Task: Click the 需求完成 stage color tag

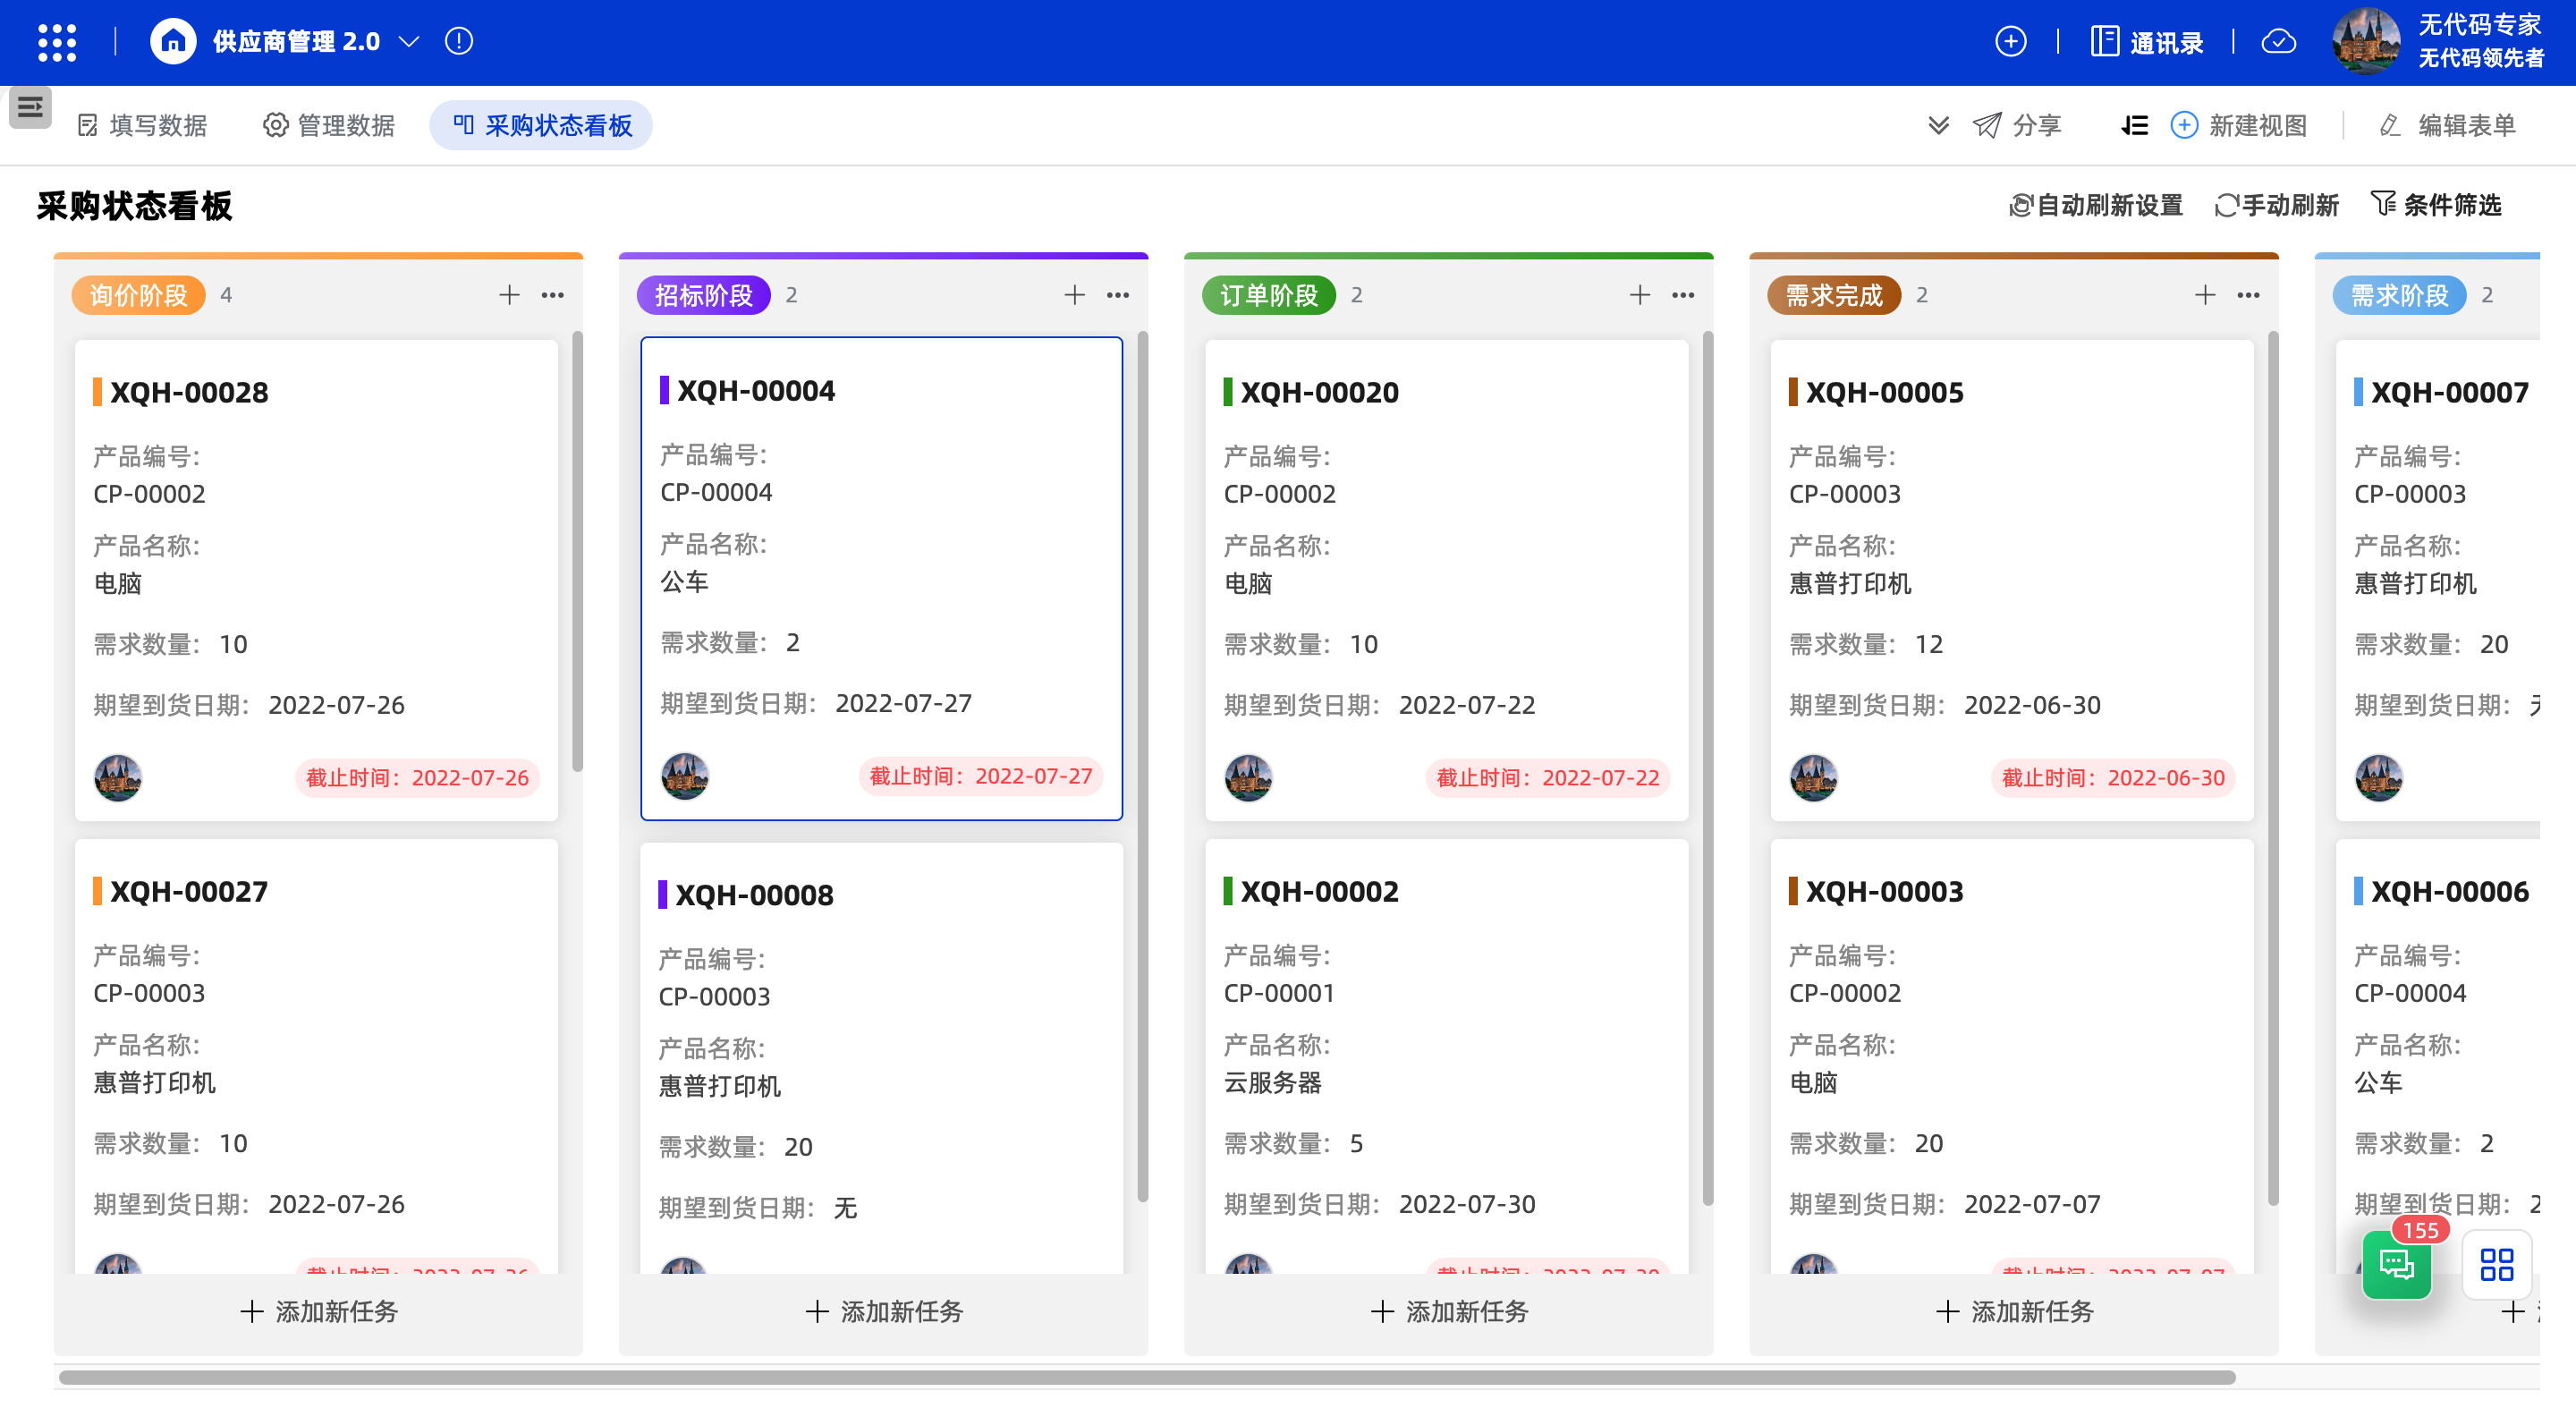Action: 1834,295
